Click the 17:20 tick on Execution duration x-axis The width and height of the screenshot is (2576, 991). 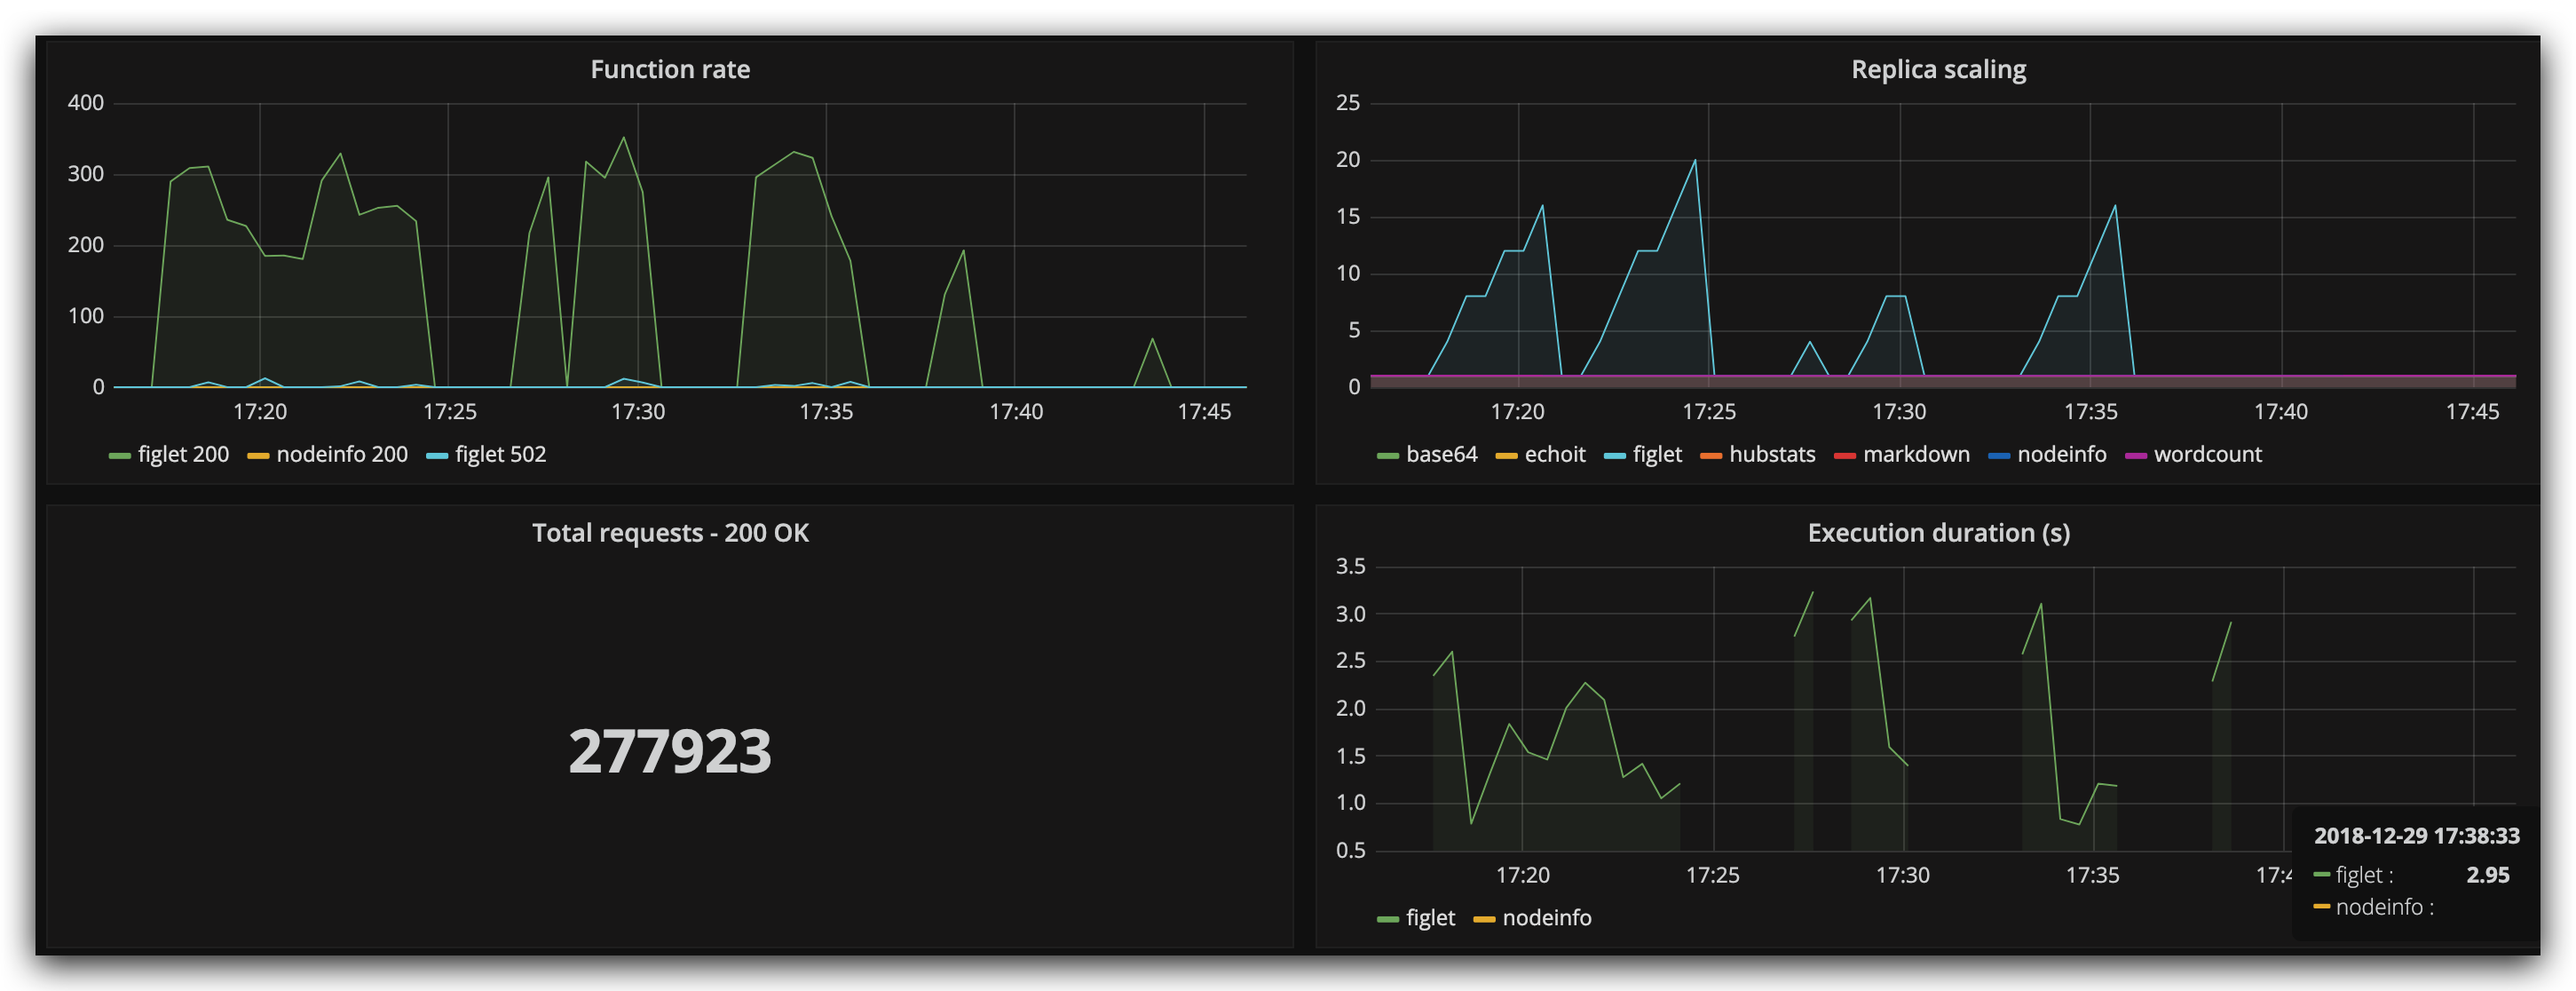point(1522,876)
